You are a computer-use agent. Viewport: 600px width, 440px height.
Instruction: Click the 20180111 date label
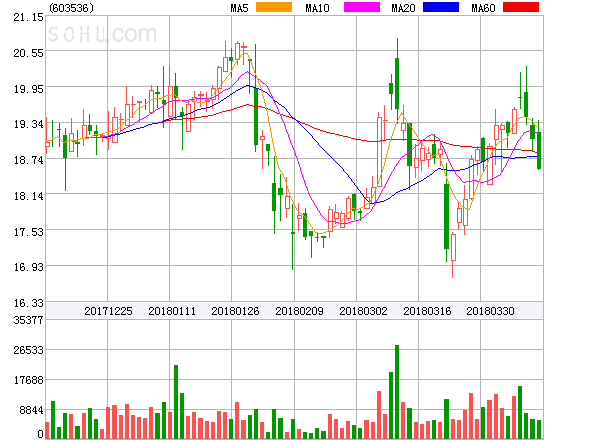click(172, 311)
